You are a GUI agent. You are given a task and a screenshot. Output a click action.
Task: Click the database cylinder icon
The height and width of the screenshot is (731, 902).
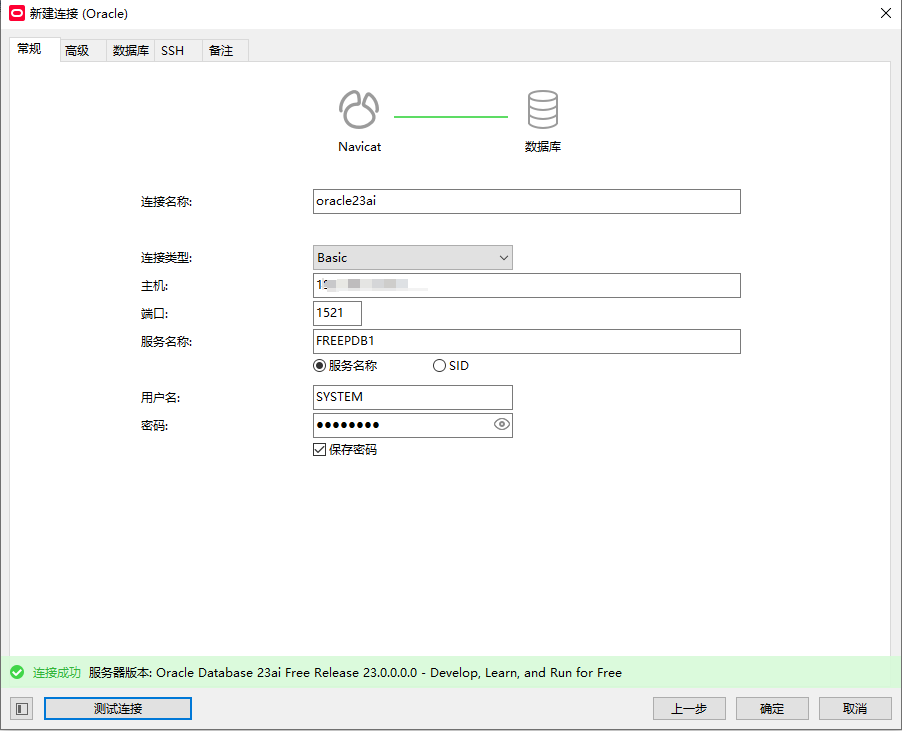point(542,109)
